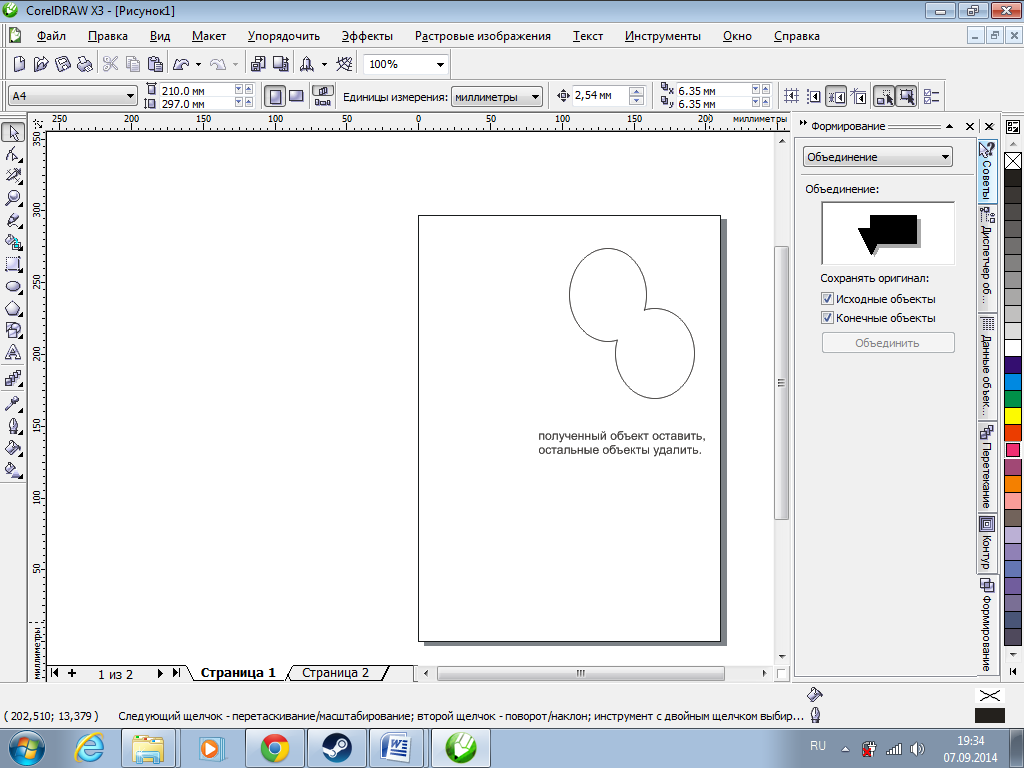Open the 'Эффекты' menu
The height and width of the screenshot is (768, 1024).
coord(367,36)
